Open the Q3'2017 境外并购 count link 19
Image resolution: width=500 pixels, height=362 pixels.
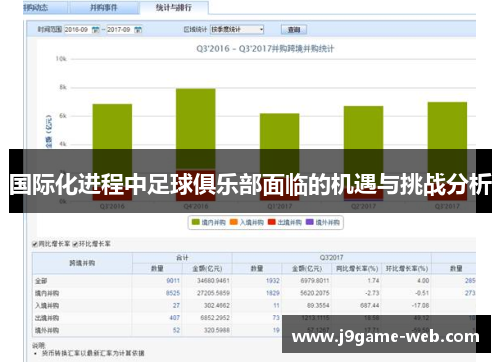tap(276, 330)
